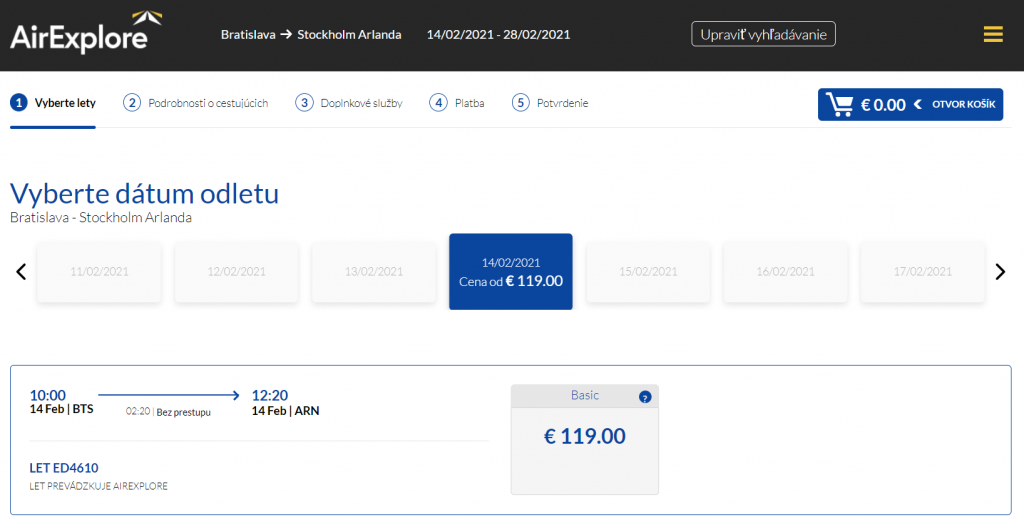Viewport: 1024px width, 522px height.
Task: Click the AirExplore logo
Action: (79, 33)
